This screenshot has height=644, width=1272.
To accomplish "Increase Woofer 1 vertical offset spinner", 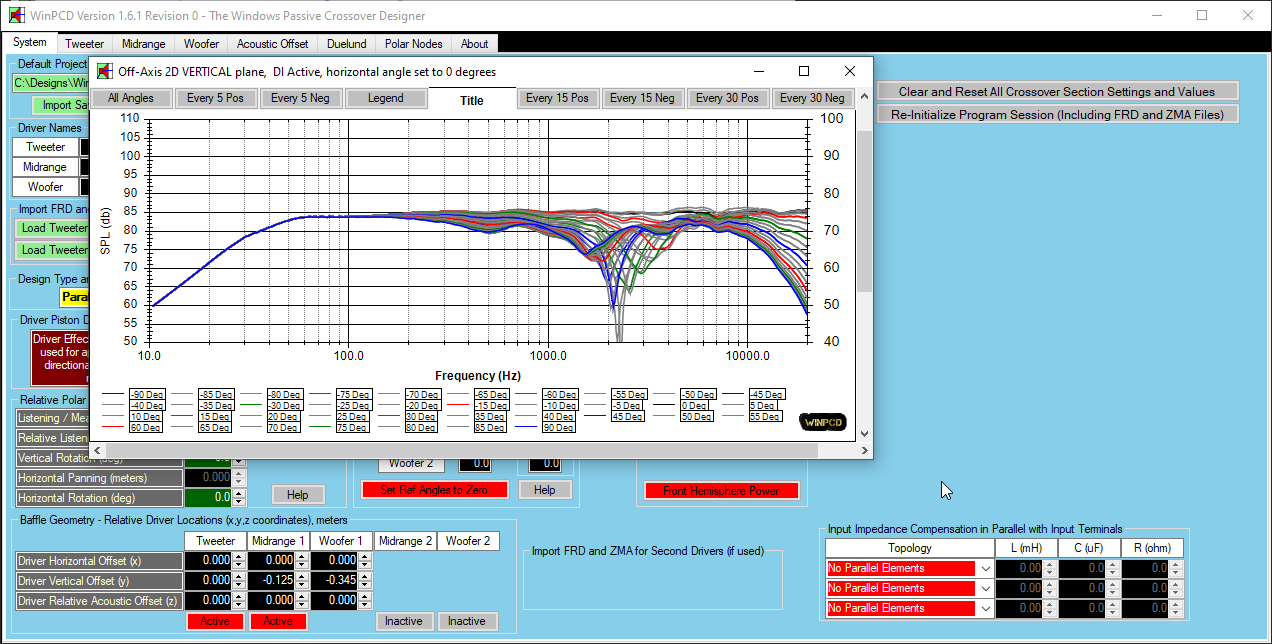I will point(364,576).
